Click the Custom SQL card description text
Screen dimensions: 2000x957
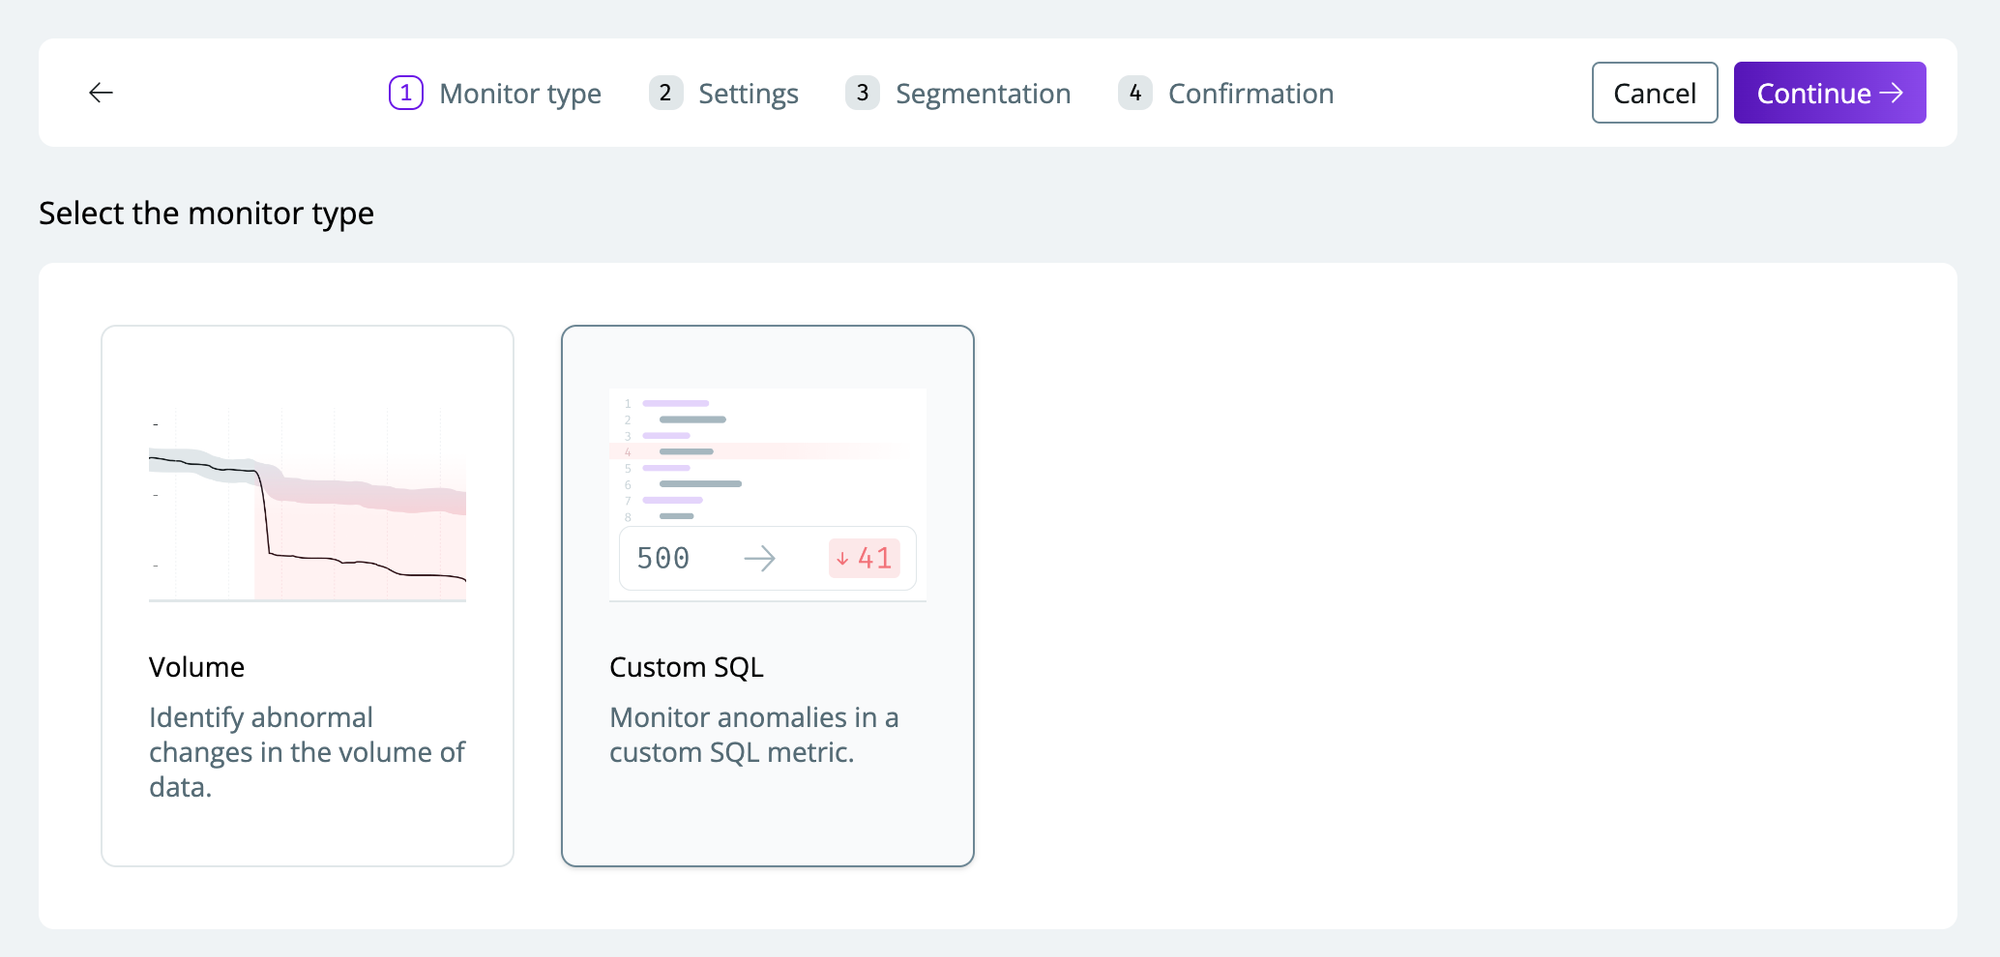[753, 735]
